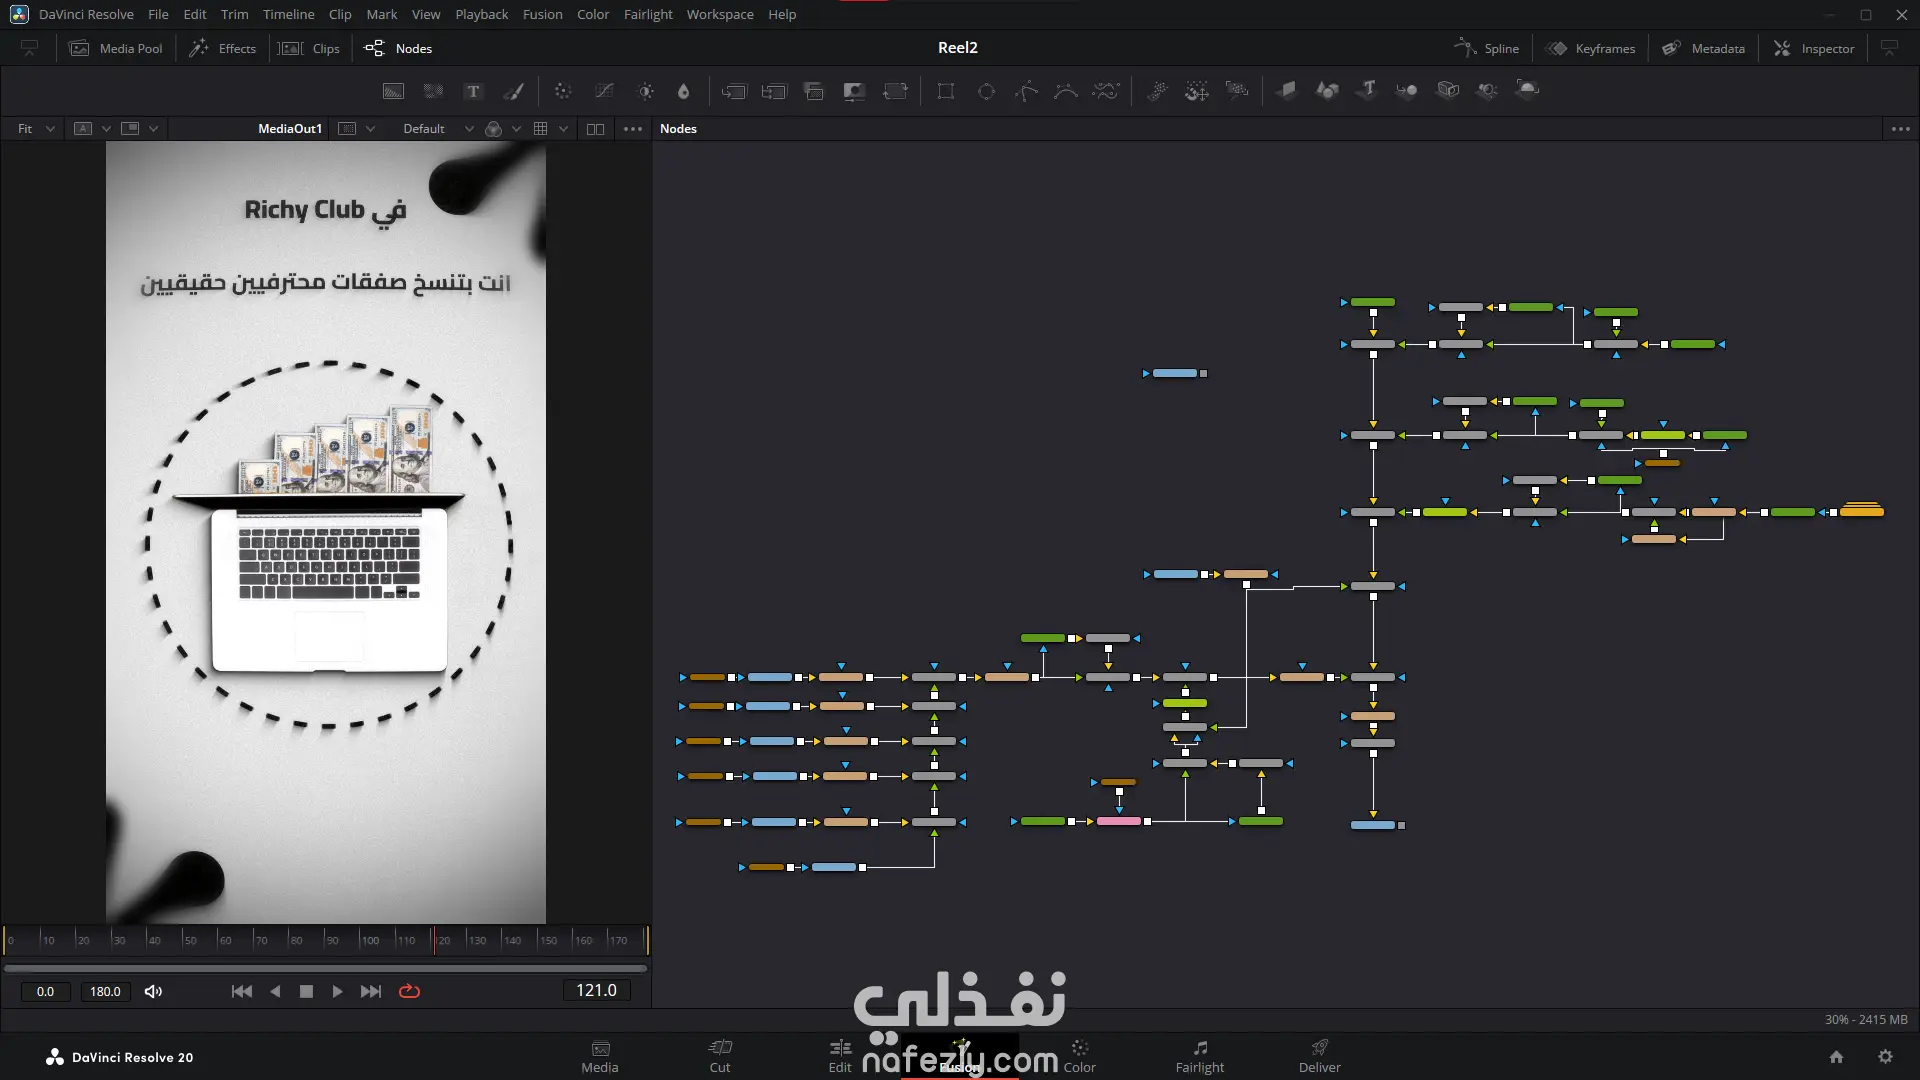The image size is (1920, 1080).
Task: Click the time ruler at frame 60
Action: [220, 940]
